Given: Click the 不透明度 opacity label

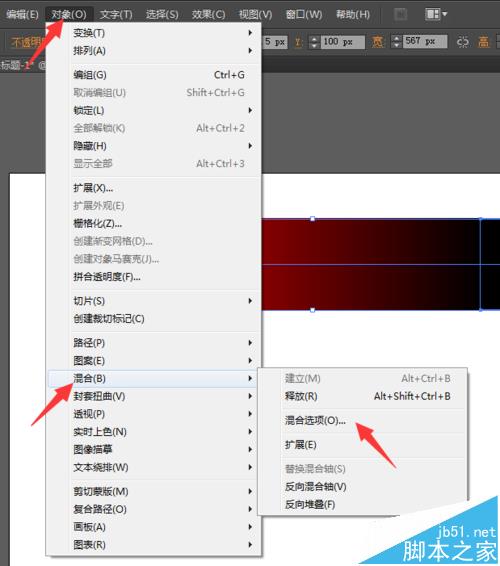Looking at the screenshot, I should [x=28, y=43].
